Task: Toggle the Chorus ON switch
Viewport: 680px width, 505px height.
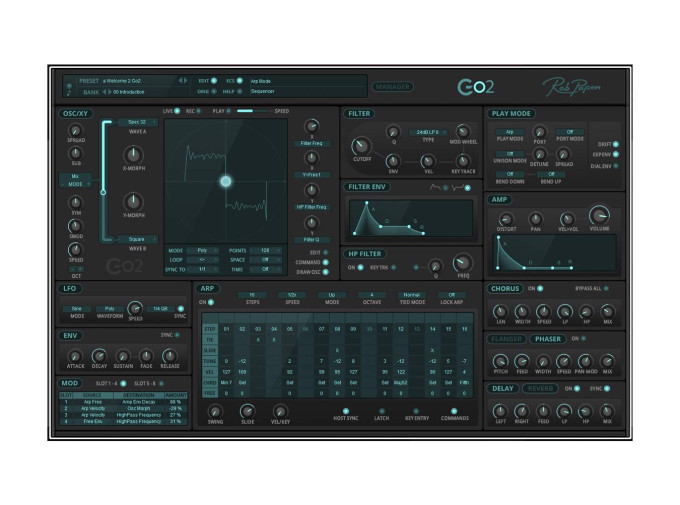Action: coord(541,288)
